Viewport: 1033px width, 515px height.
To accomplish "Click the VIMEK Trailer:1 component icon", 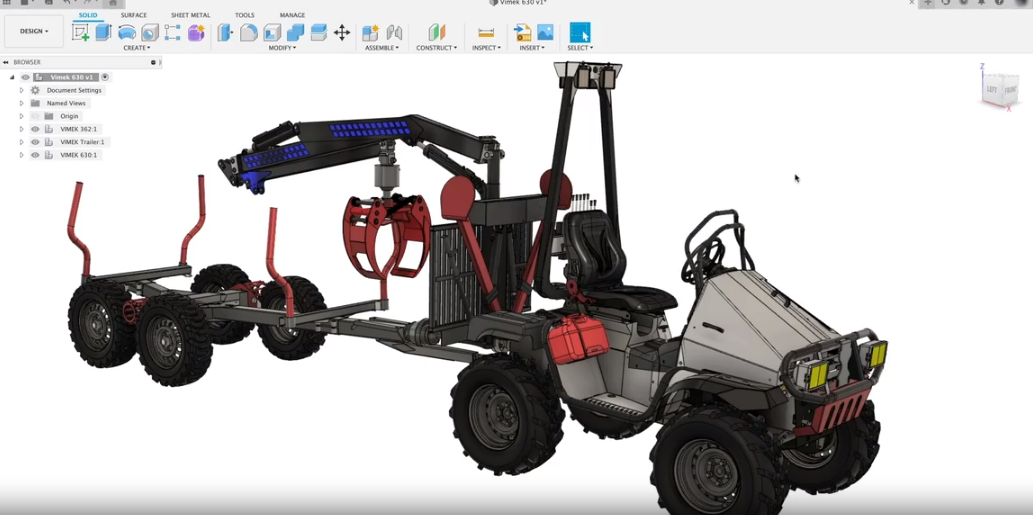I will 49,142.
